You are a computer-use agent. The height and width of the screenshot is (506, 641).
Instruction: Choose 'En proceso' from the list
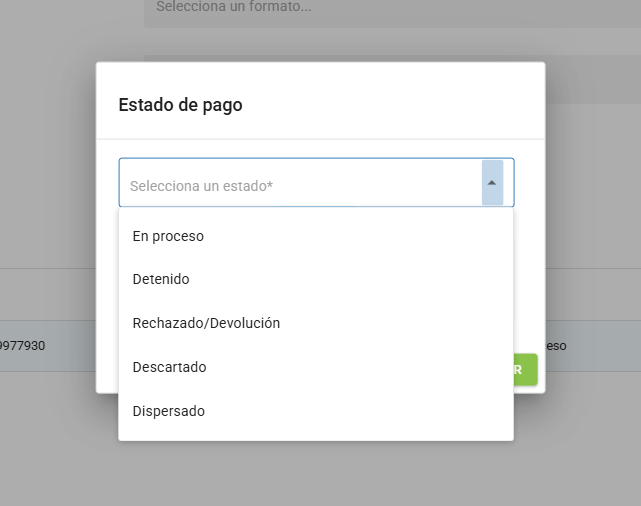click(x=168, y=236)
